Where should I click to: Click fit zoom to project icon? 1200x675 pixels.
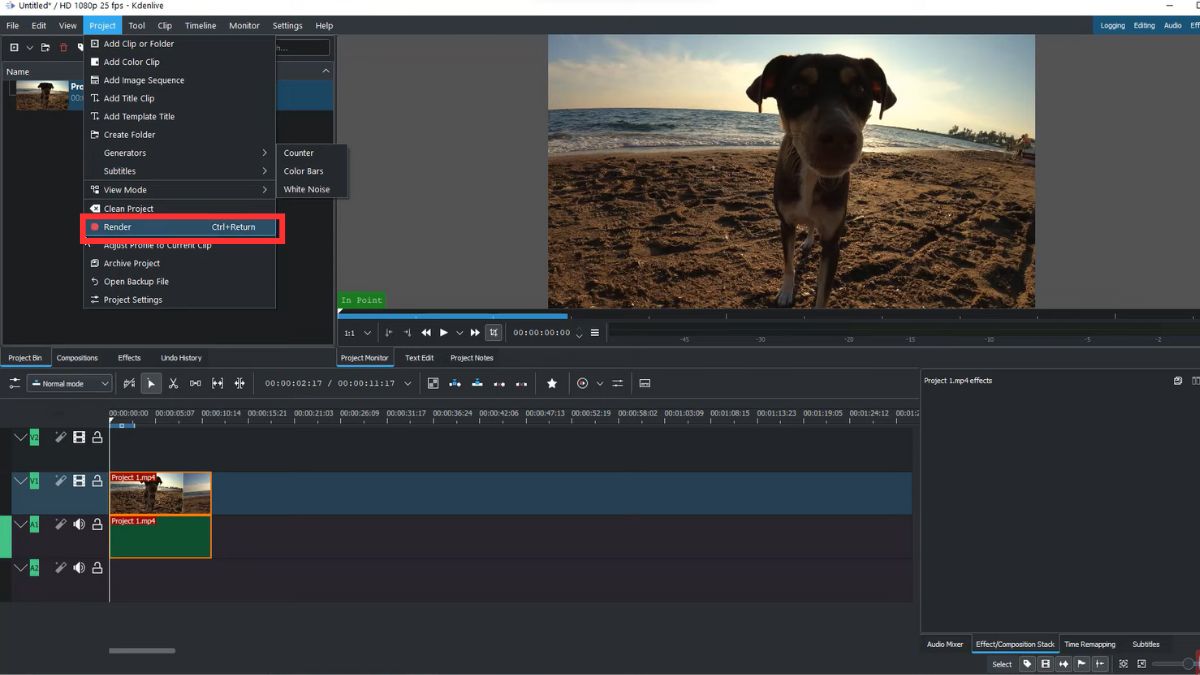(1123, 664)
